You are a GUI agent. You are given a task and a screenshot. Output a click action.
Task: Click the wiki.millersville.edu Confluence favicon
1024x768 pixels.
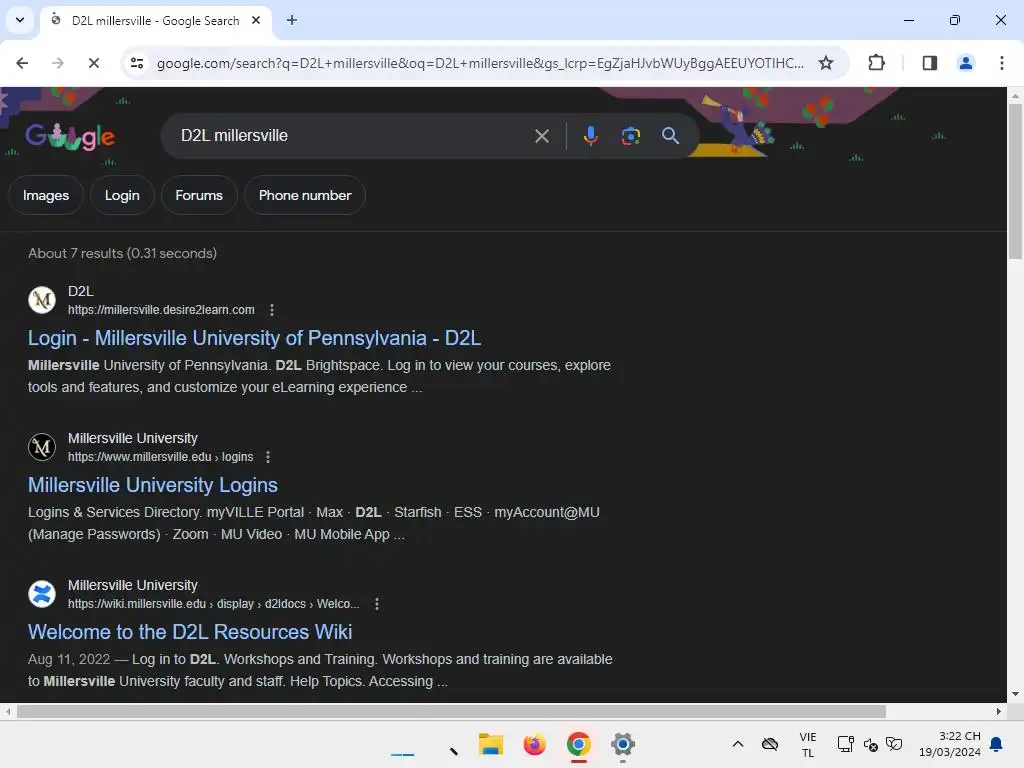pyautogui.click(x=42, y=594)
